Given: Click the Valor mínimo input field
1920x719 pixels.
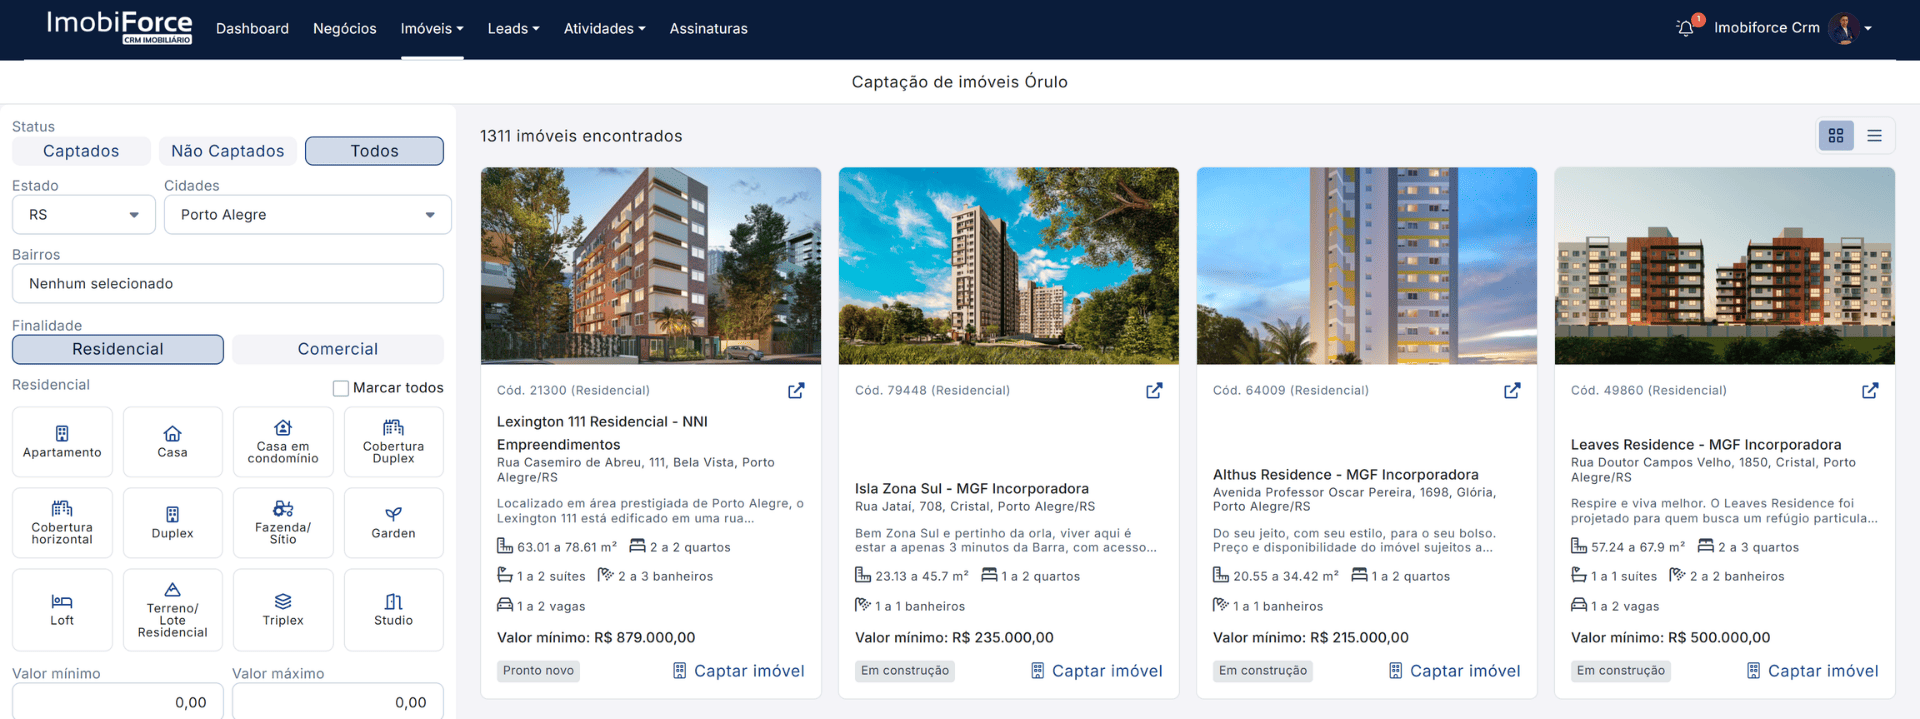Looking at the screenshot, I should click(118, 702).
